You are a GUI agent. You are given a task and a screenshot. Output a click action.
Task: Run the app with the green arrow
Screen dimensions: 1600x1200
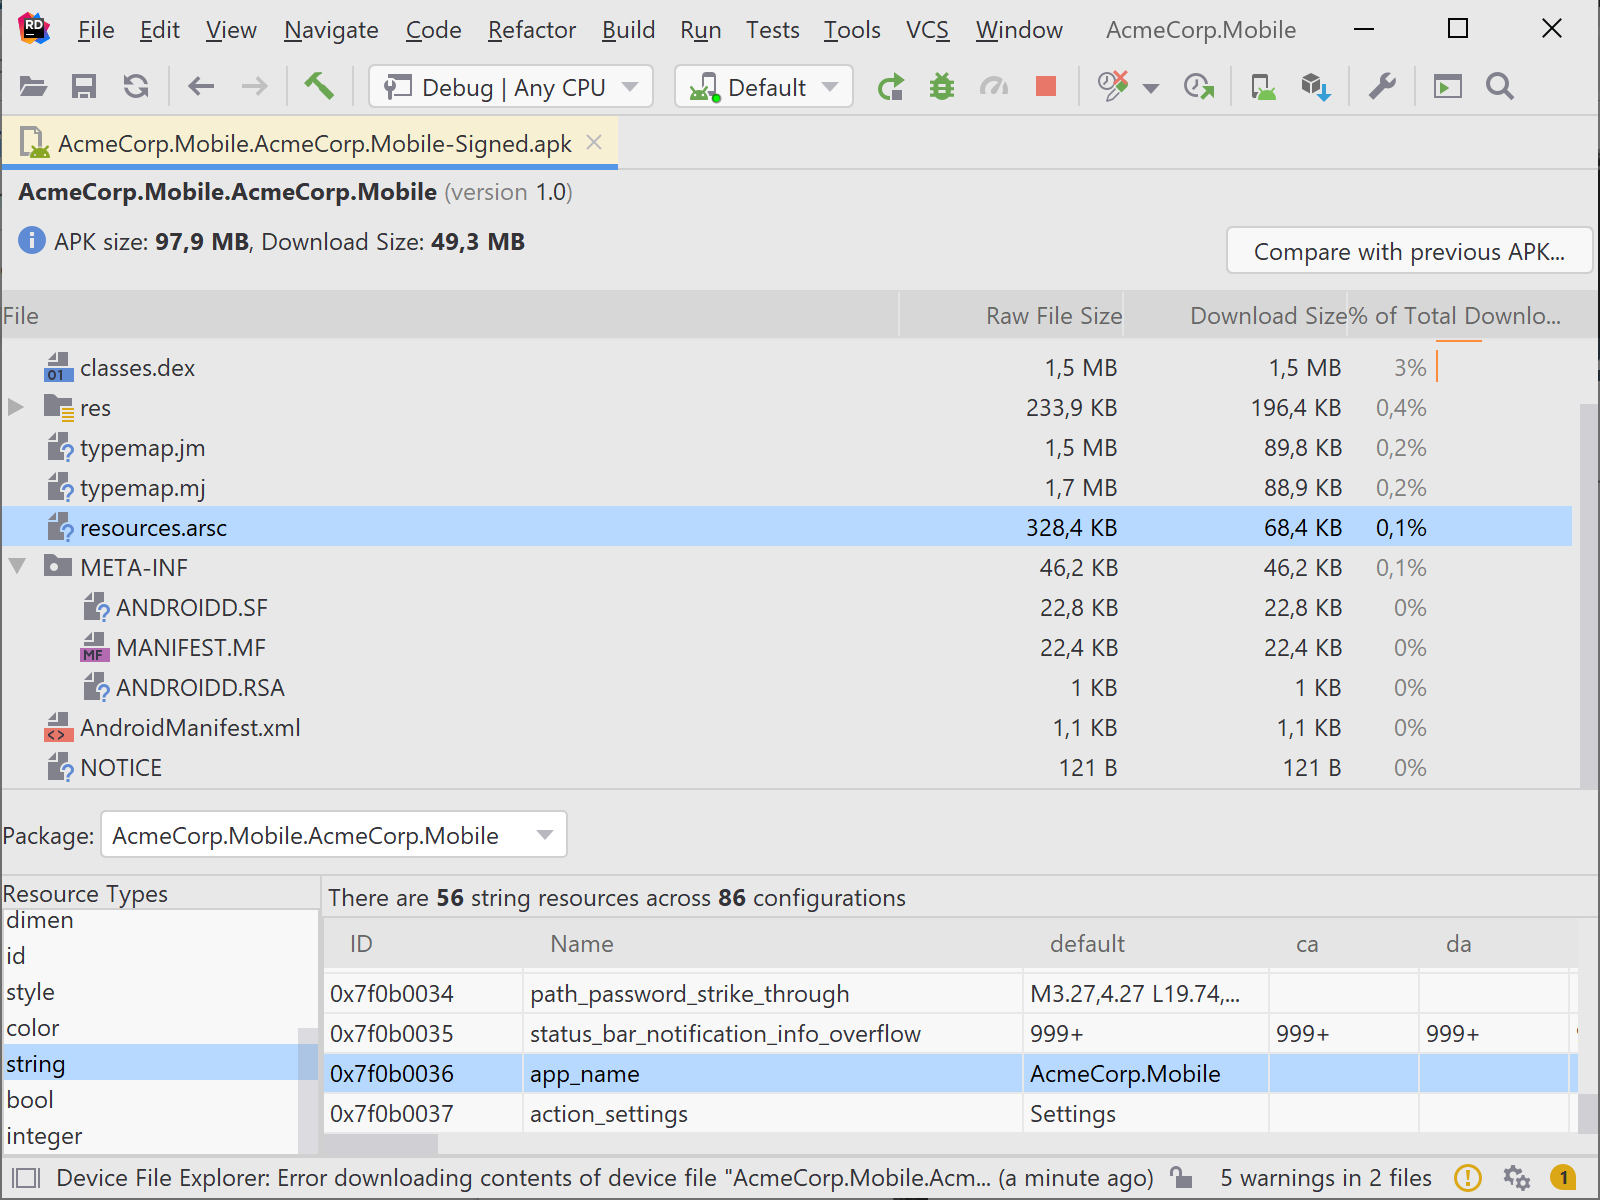pos(890,87)
